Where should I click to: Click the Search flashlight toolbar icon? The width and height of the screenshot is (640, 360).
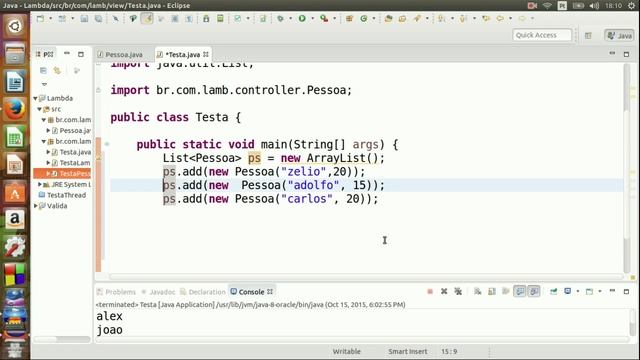[417, 18]
